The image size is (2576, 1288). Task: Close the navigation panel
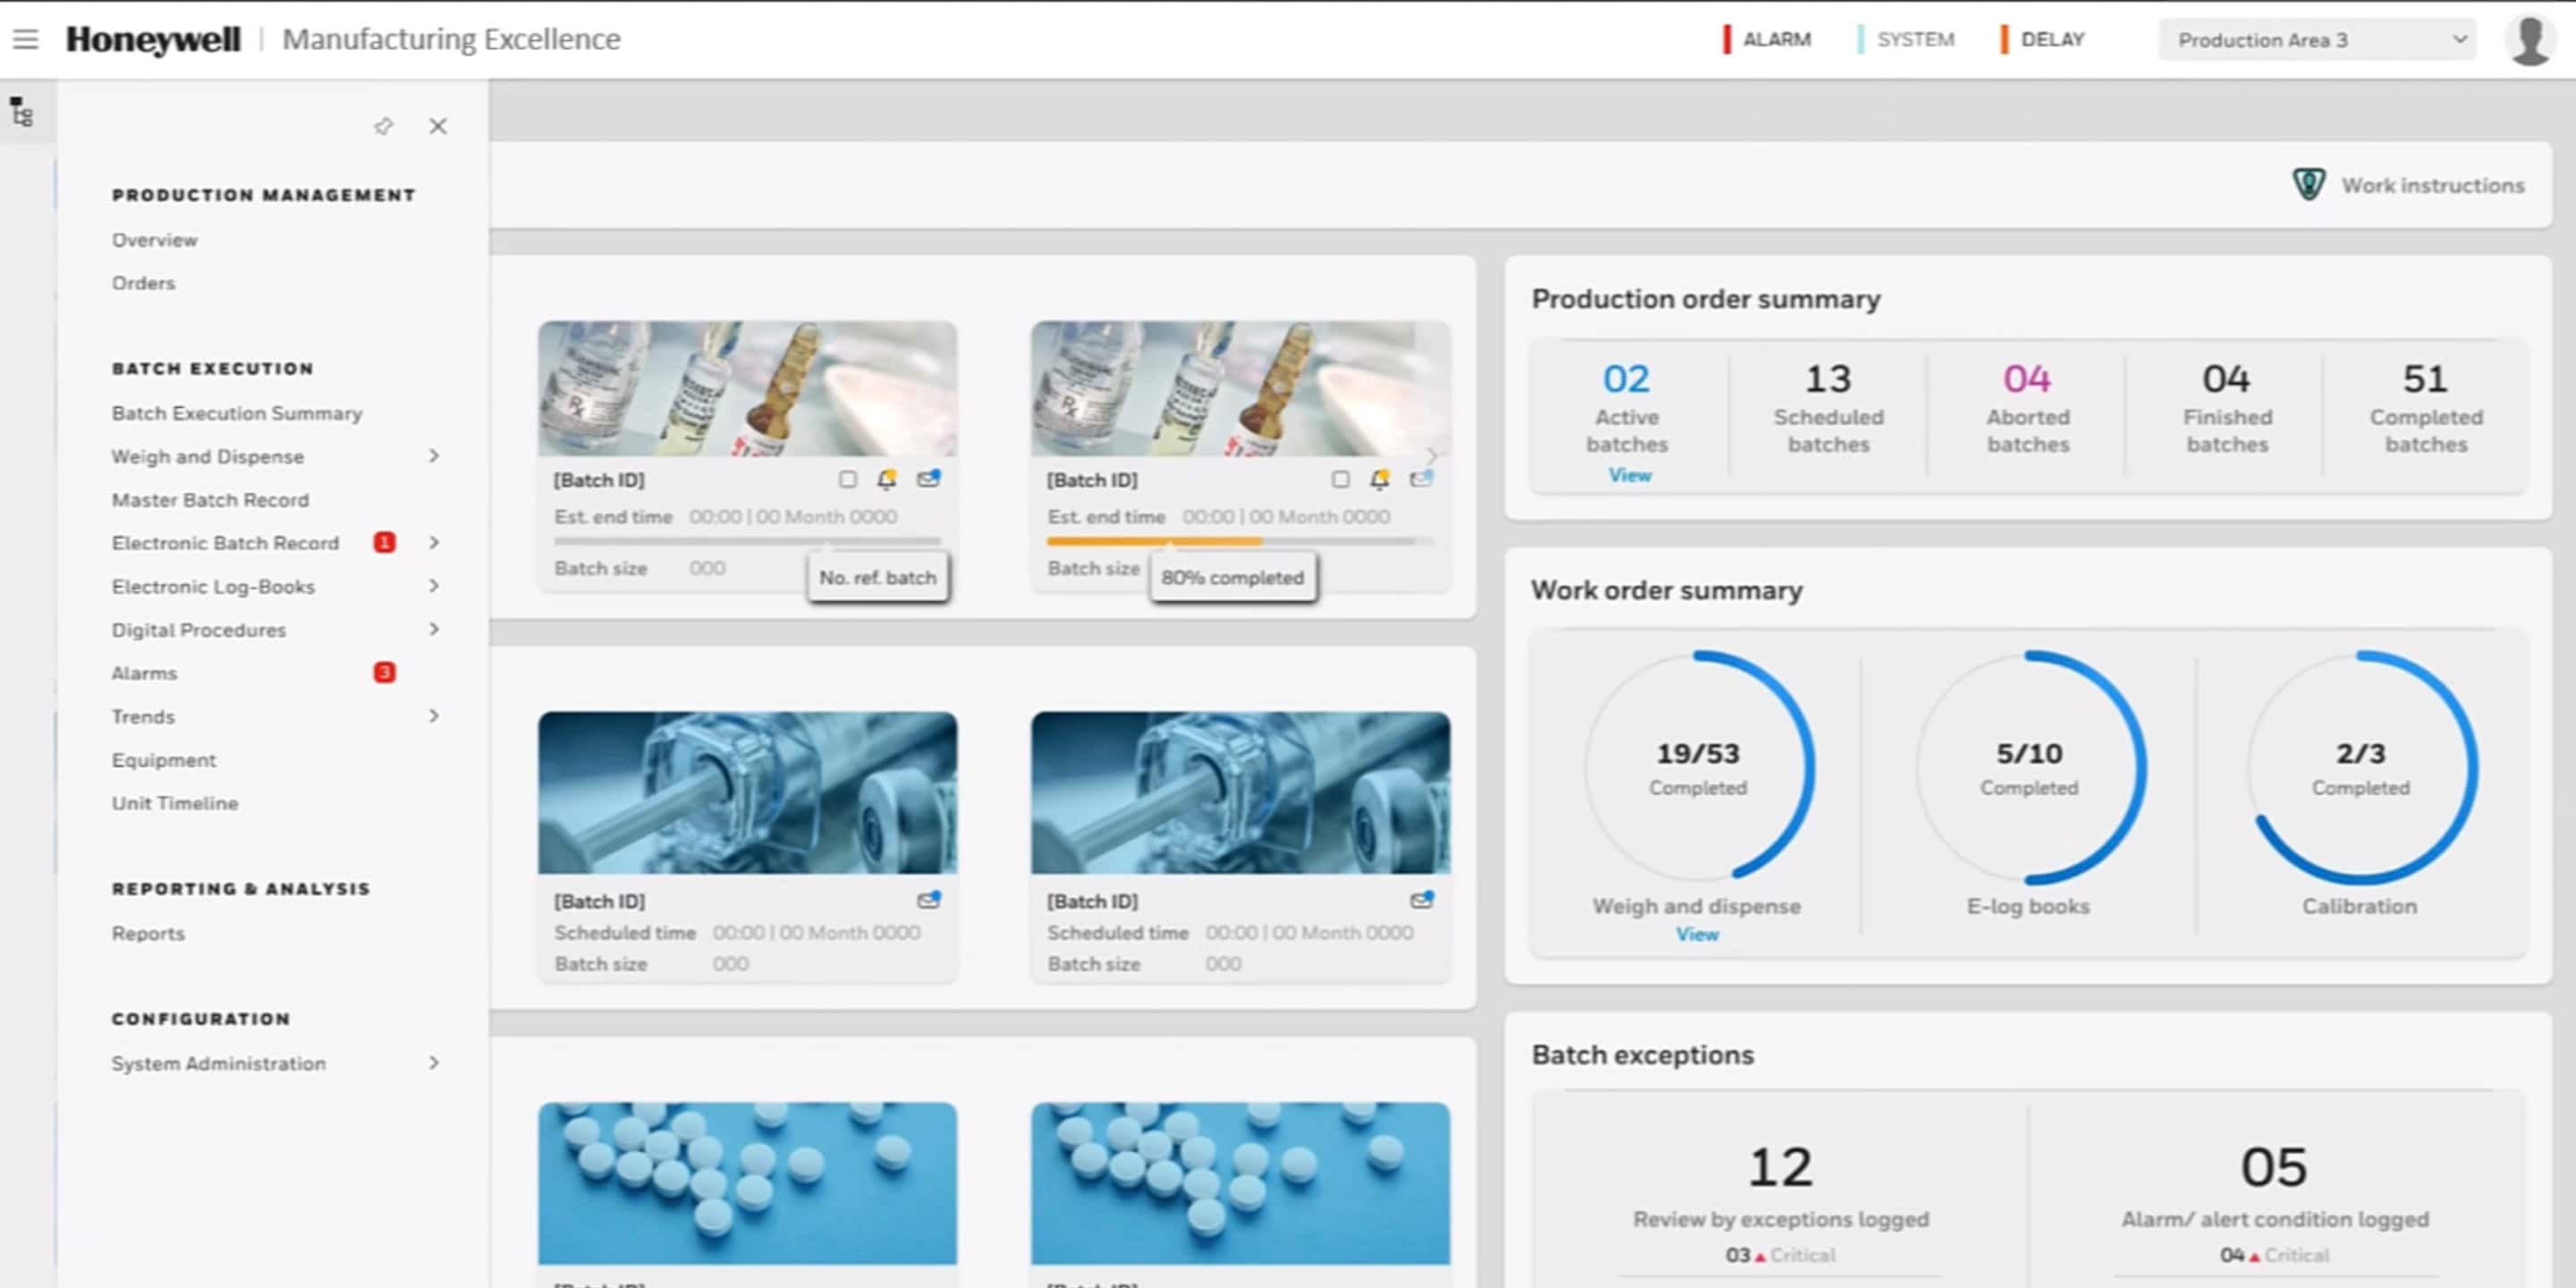(438, 126)
